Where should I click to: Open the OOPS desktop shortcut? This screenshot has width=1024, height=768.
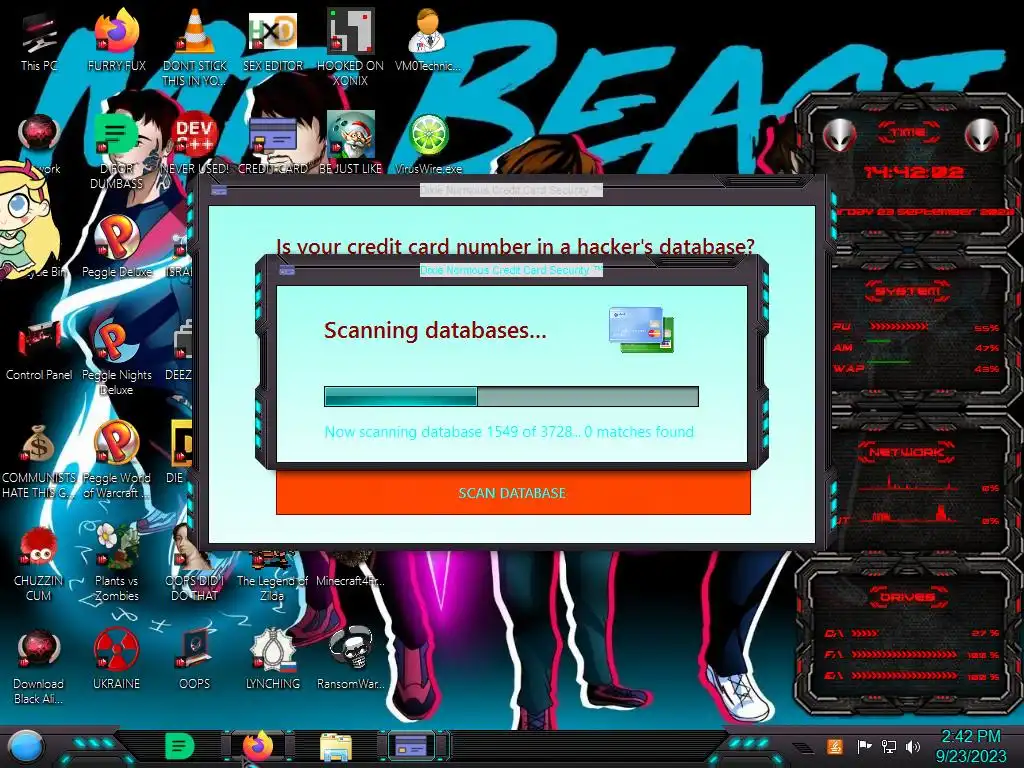(x=194, y=658)
